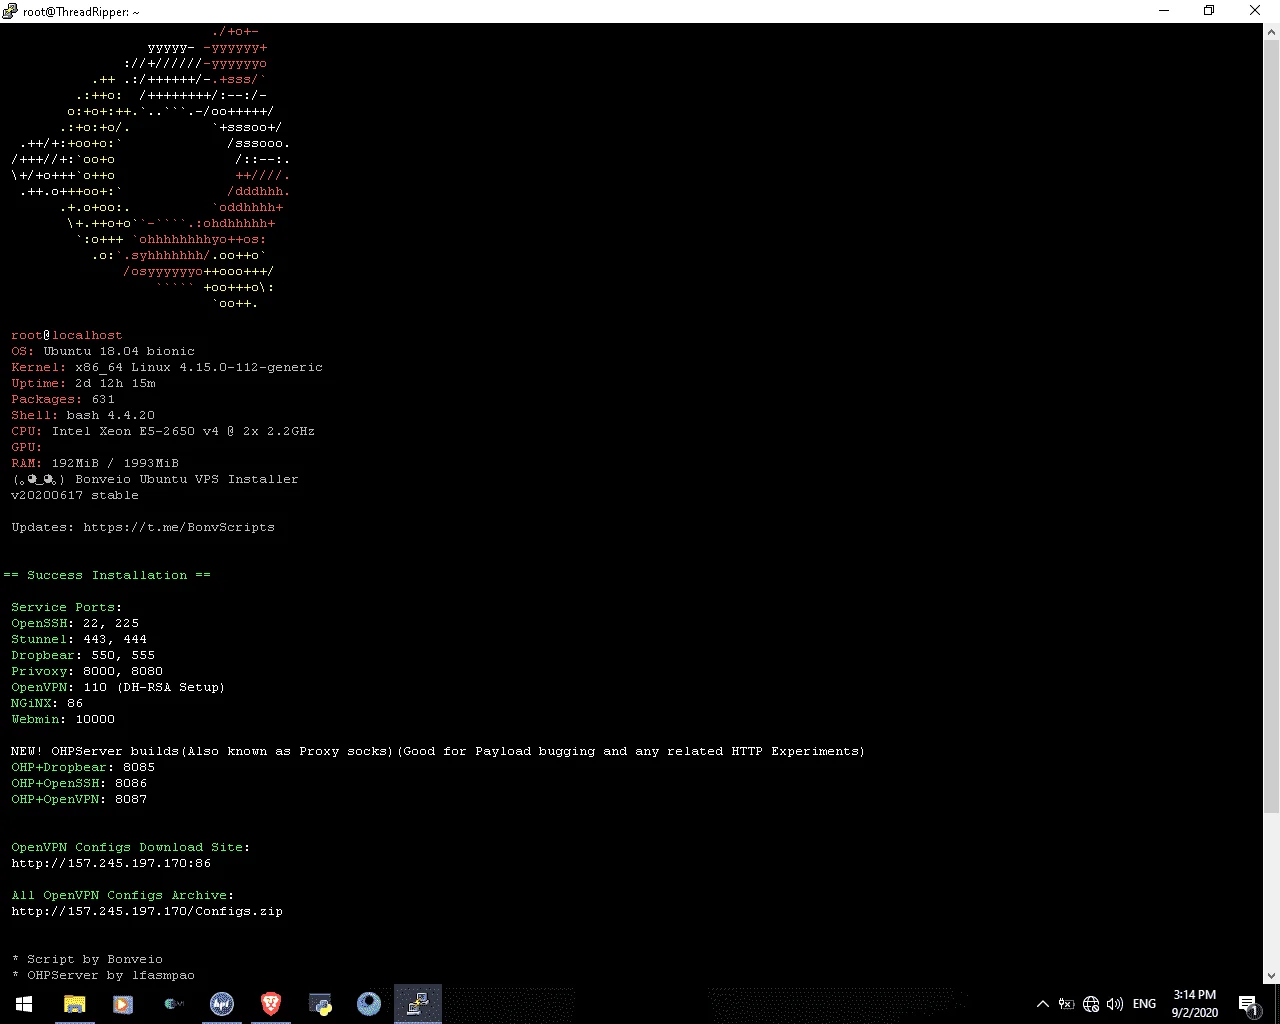Image resolution: width=1280 pixels, height=1024 pixels.
Task: Click the 'Uptime: 2d 12h 15m' line
Action: (83, 383)
